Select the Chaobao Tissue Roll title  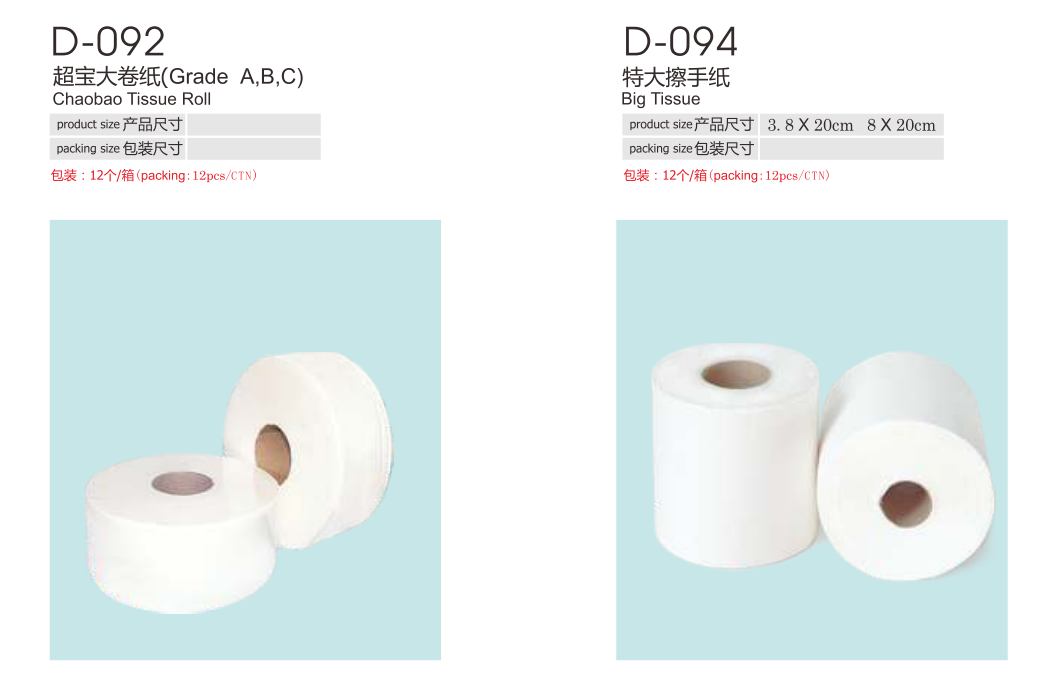(x=132, y=99)
